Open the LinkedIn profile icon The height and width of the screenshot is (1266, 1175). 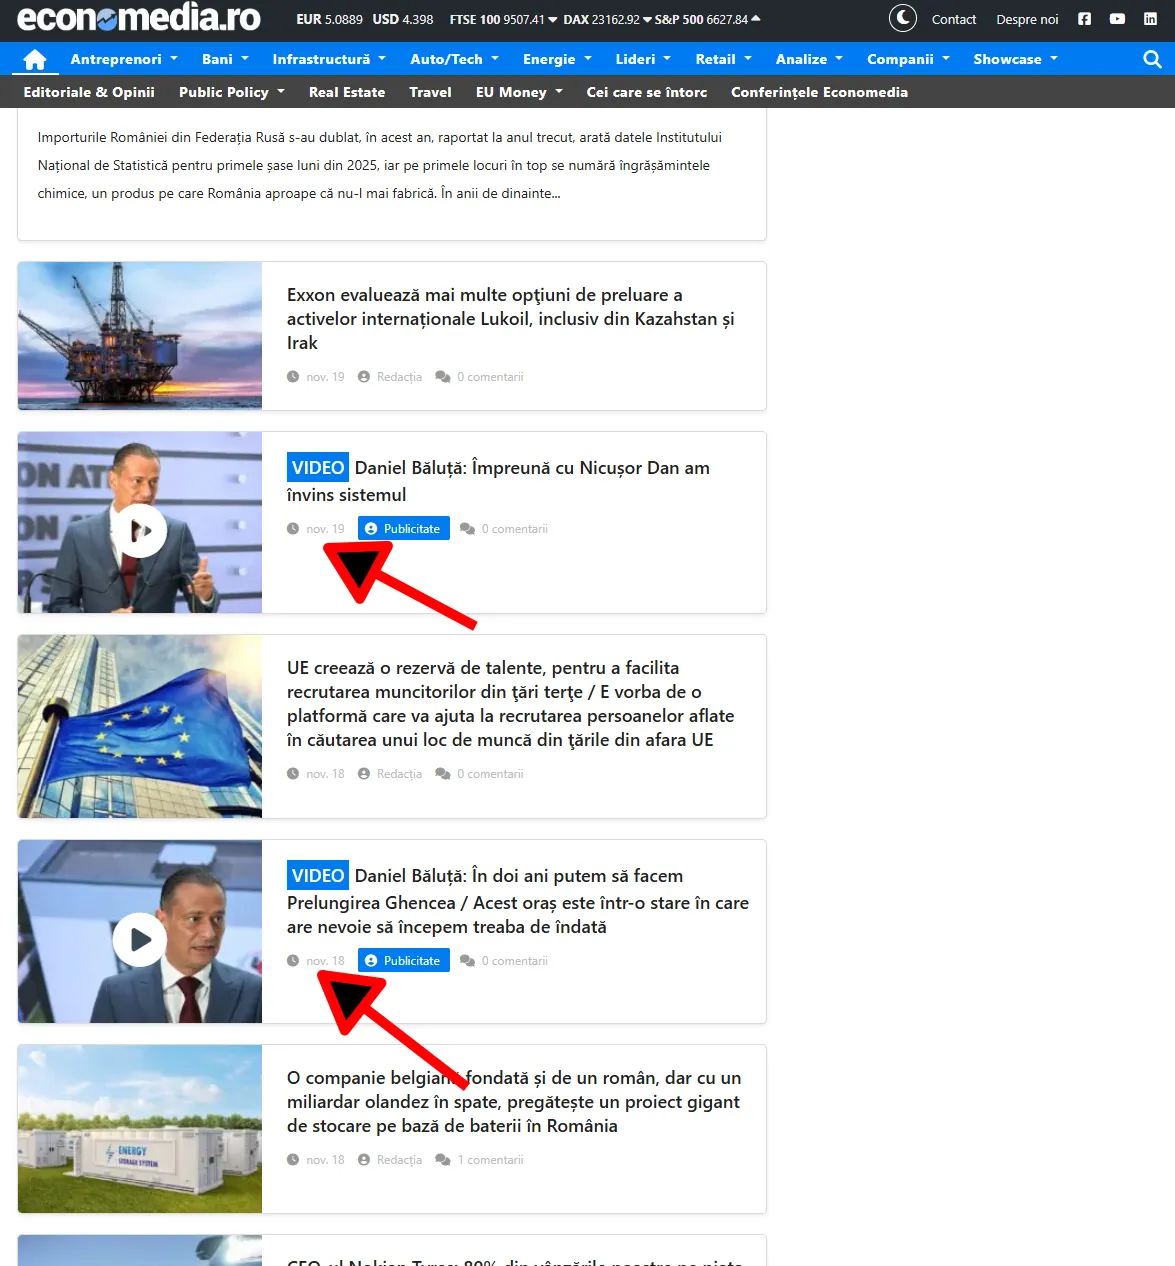(1150, 19)
